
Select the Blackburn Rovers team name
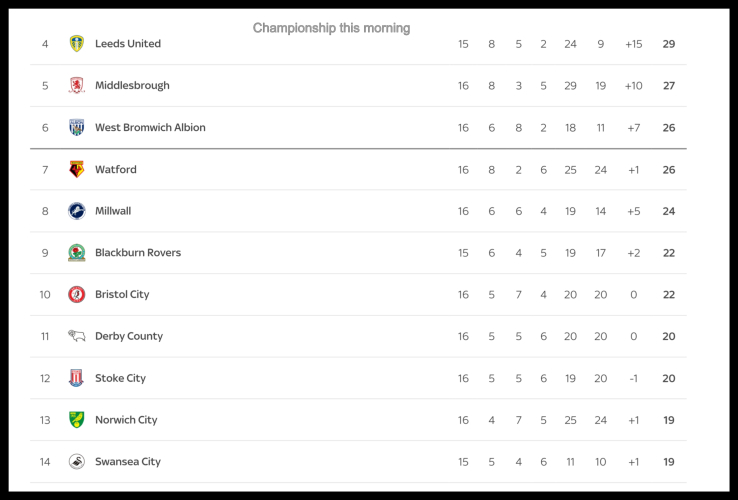click(x=138, y=253)
